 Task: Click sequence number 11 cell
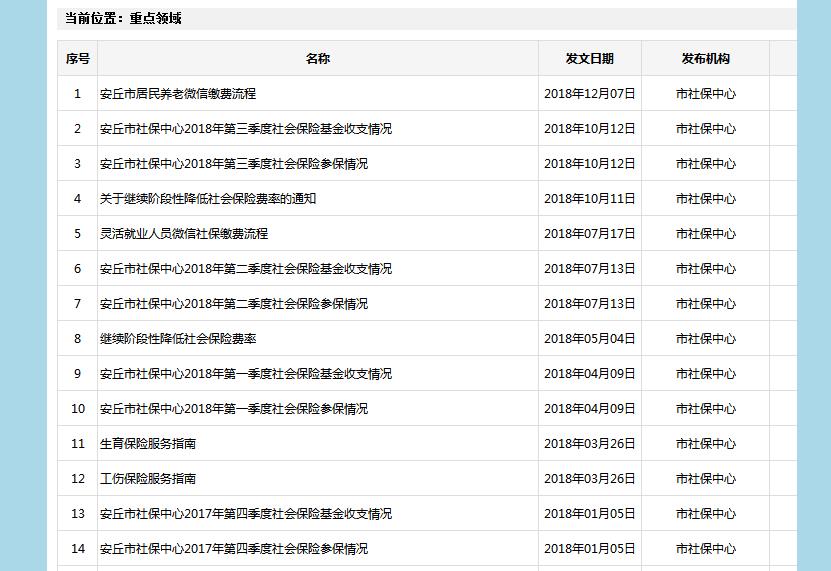tap(77, 444)
